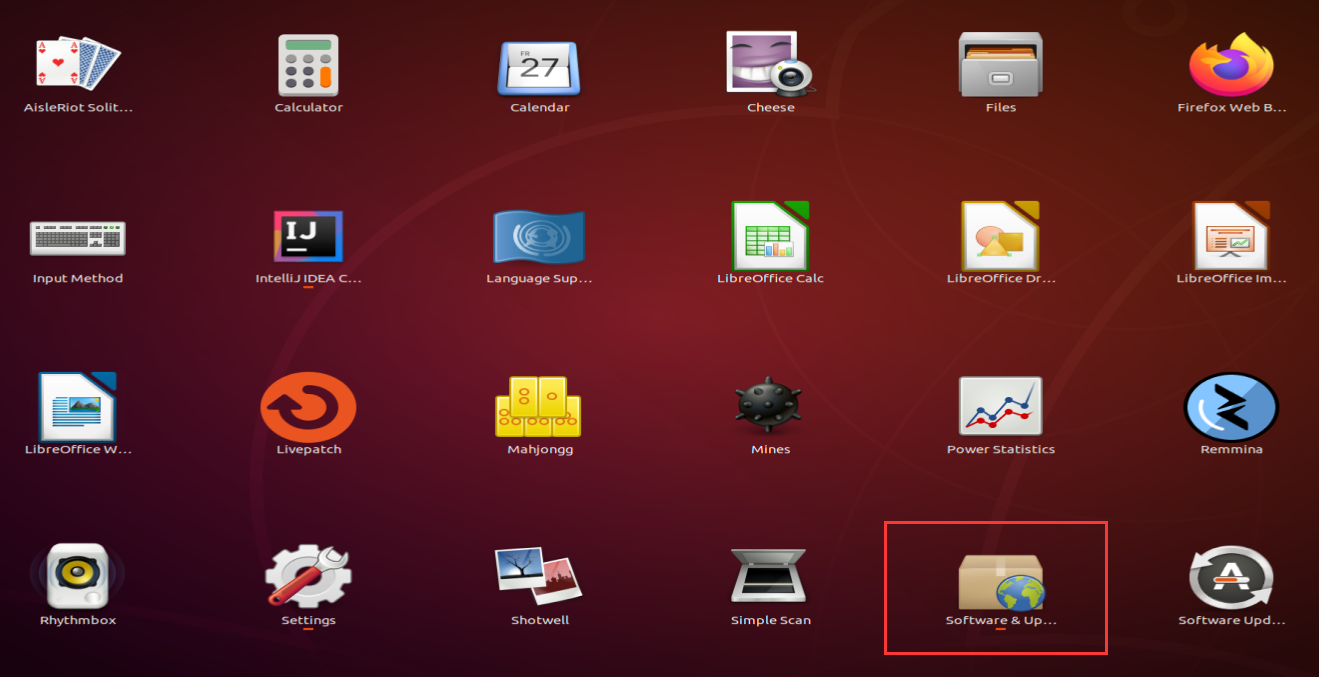Launch Power Statistics
1319x677 pixels.
coord(1000,406)
